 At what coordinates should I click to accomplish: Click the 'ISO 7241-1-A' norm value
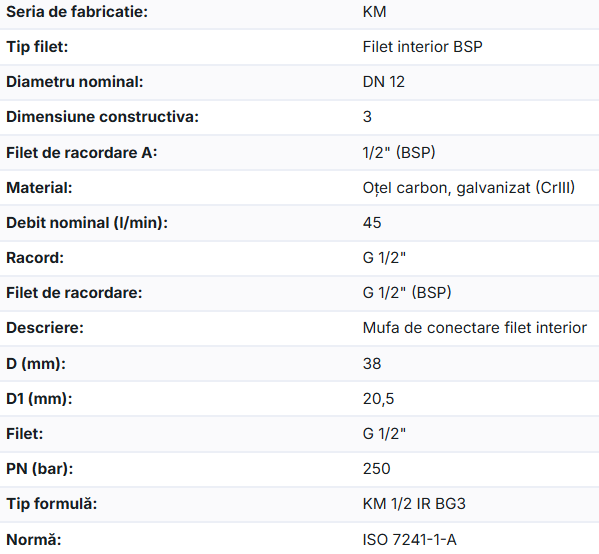[x=410, y=540]
